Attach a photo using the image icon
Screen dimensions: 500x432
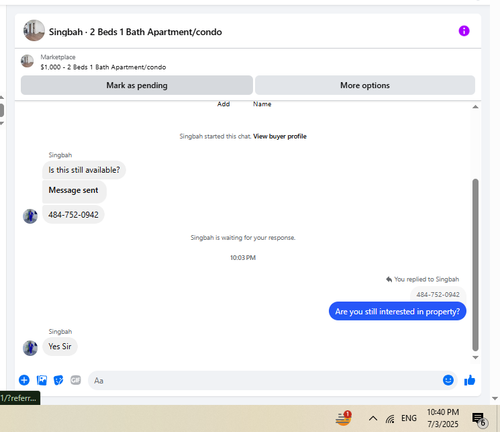(x=42, y=380)
